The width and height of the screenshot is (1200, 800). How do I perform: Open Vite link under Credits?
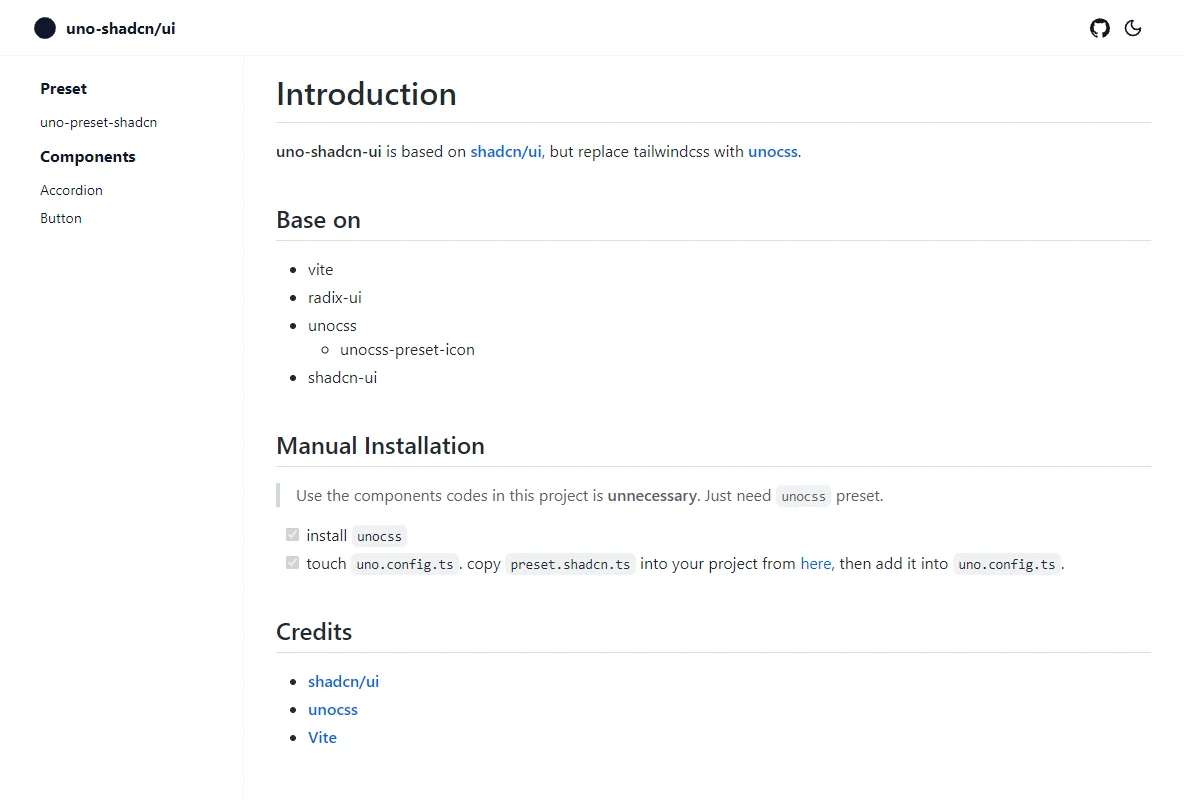click(x=322, y=738)
